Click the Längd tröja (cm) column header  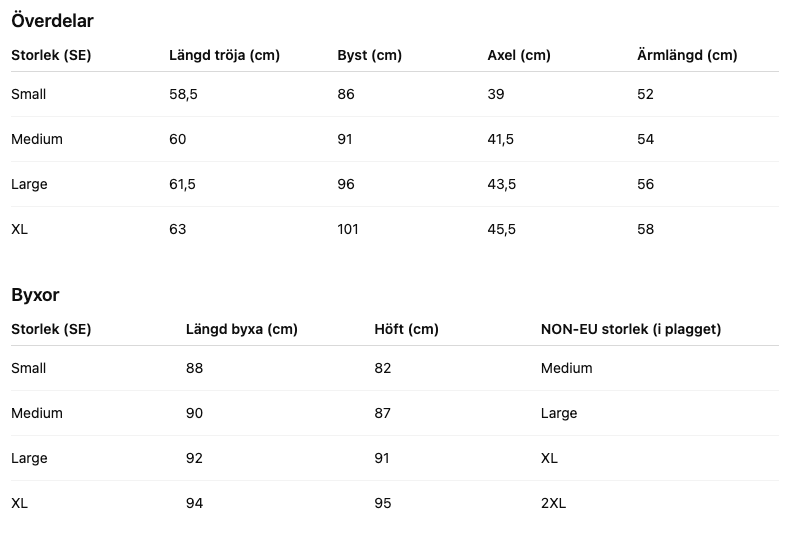click(x=224, y=55)
